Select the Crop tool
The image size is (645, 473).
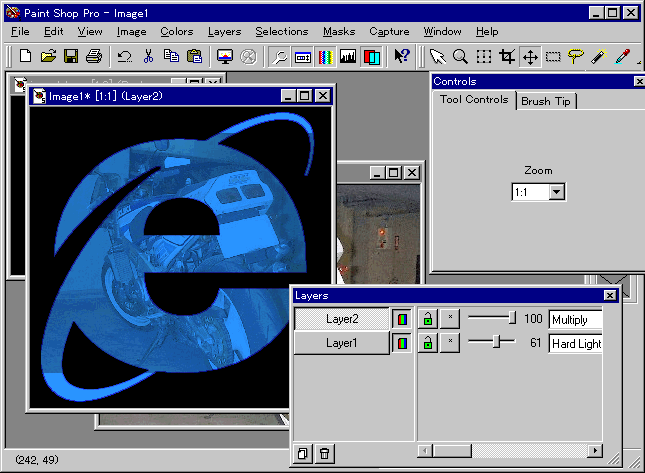point(507,56)
